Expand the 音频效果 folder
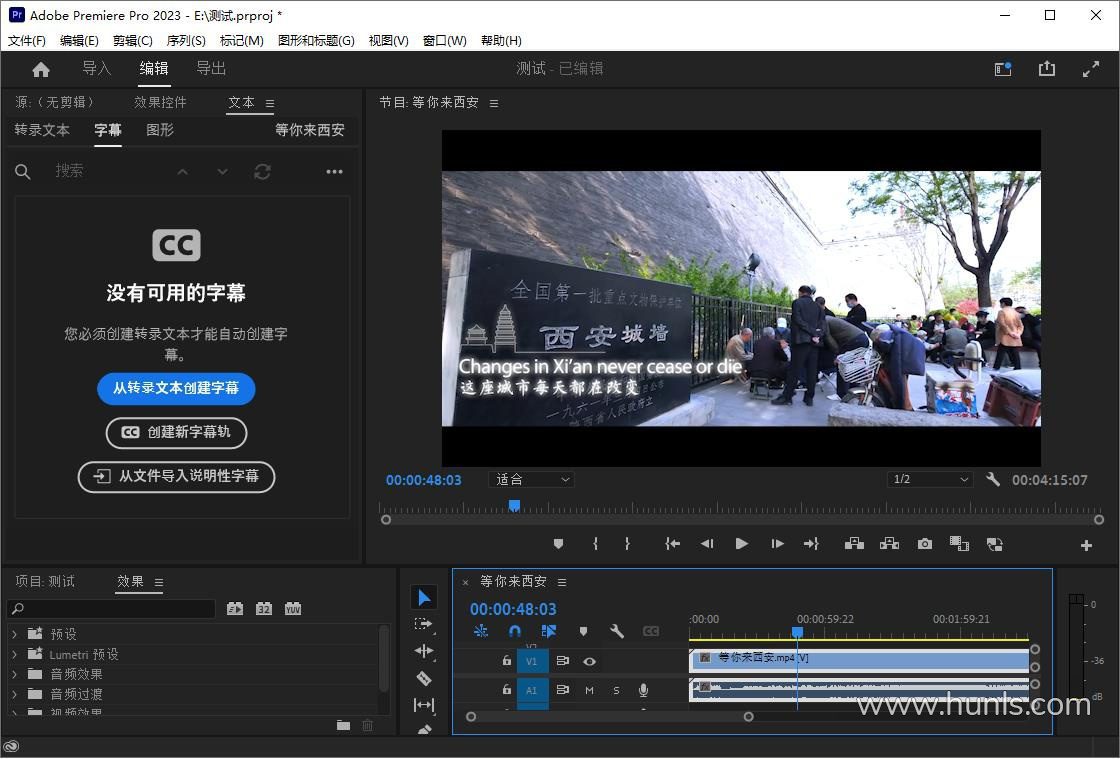 tap(14, 674)
